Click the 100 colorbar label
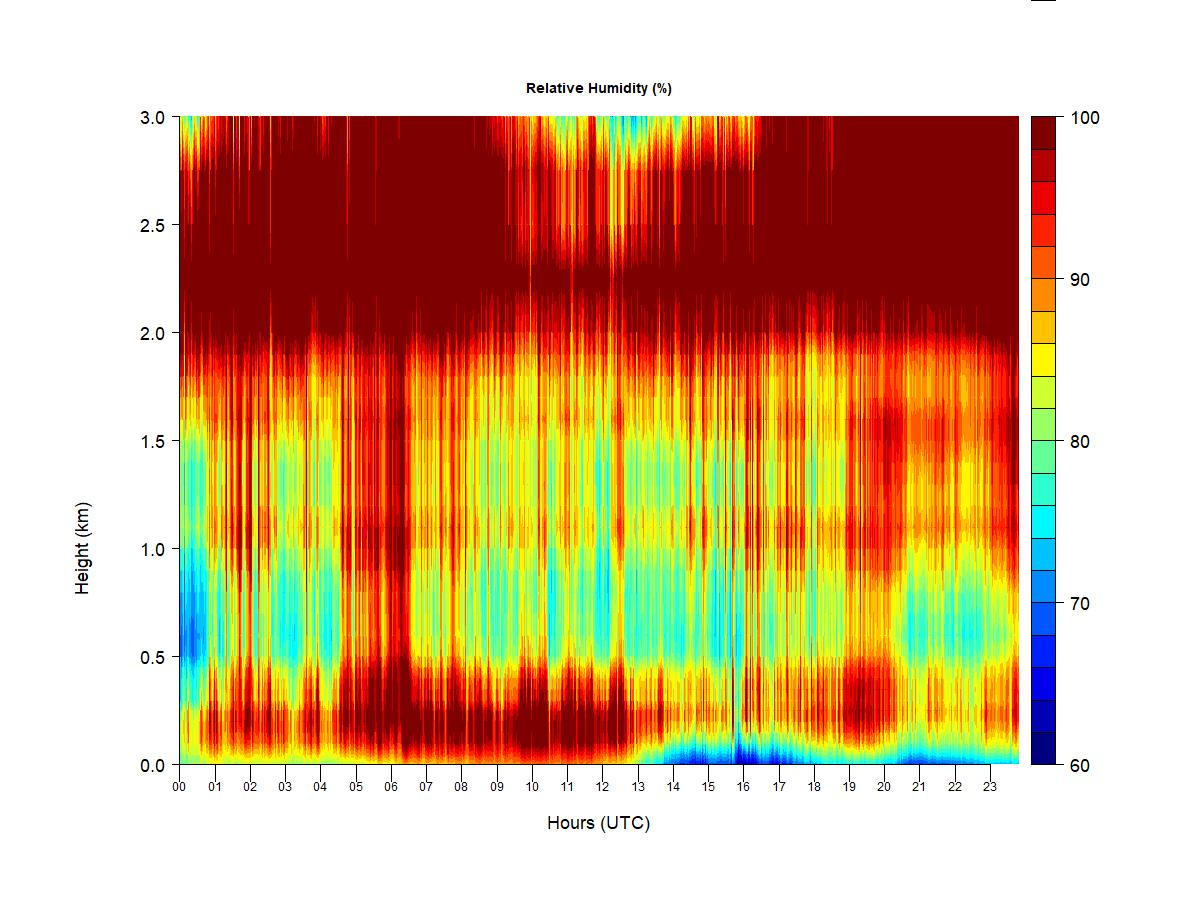 pyautogui.click(x=1086, y=118)
